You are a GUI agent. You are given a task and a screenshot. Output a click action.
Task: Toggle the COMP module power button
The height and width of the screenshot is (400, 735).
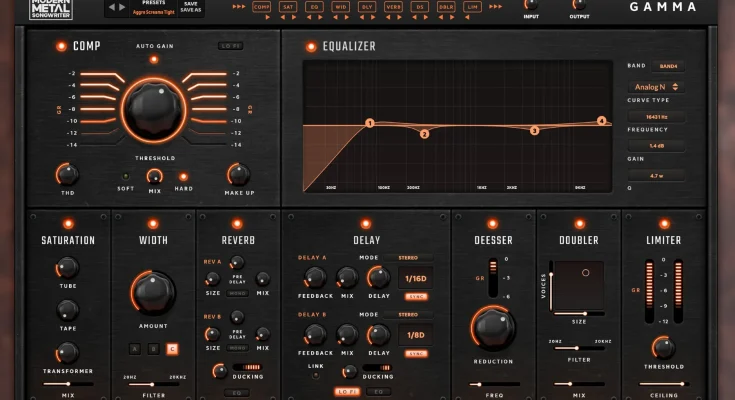click(x=61, y=46)
